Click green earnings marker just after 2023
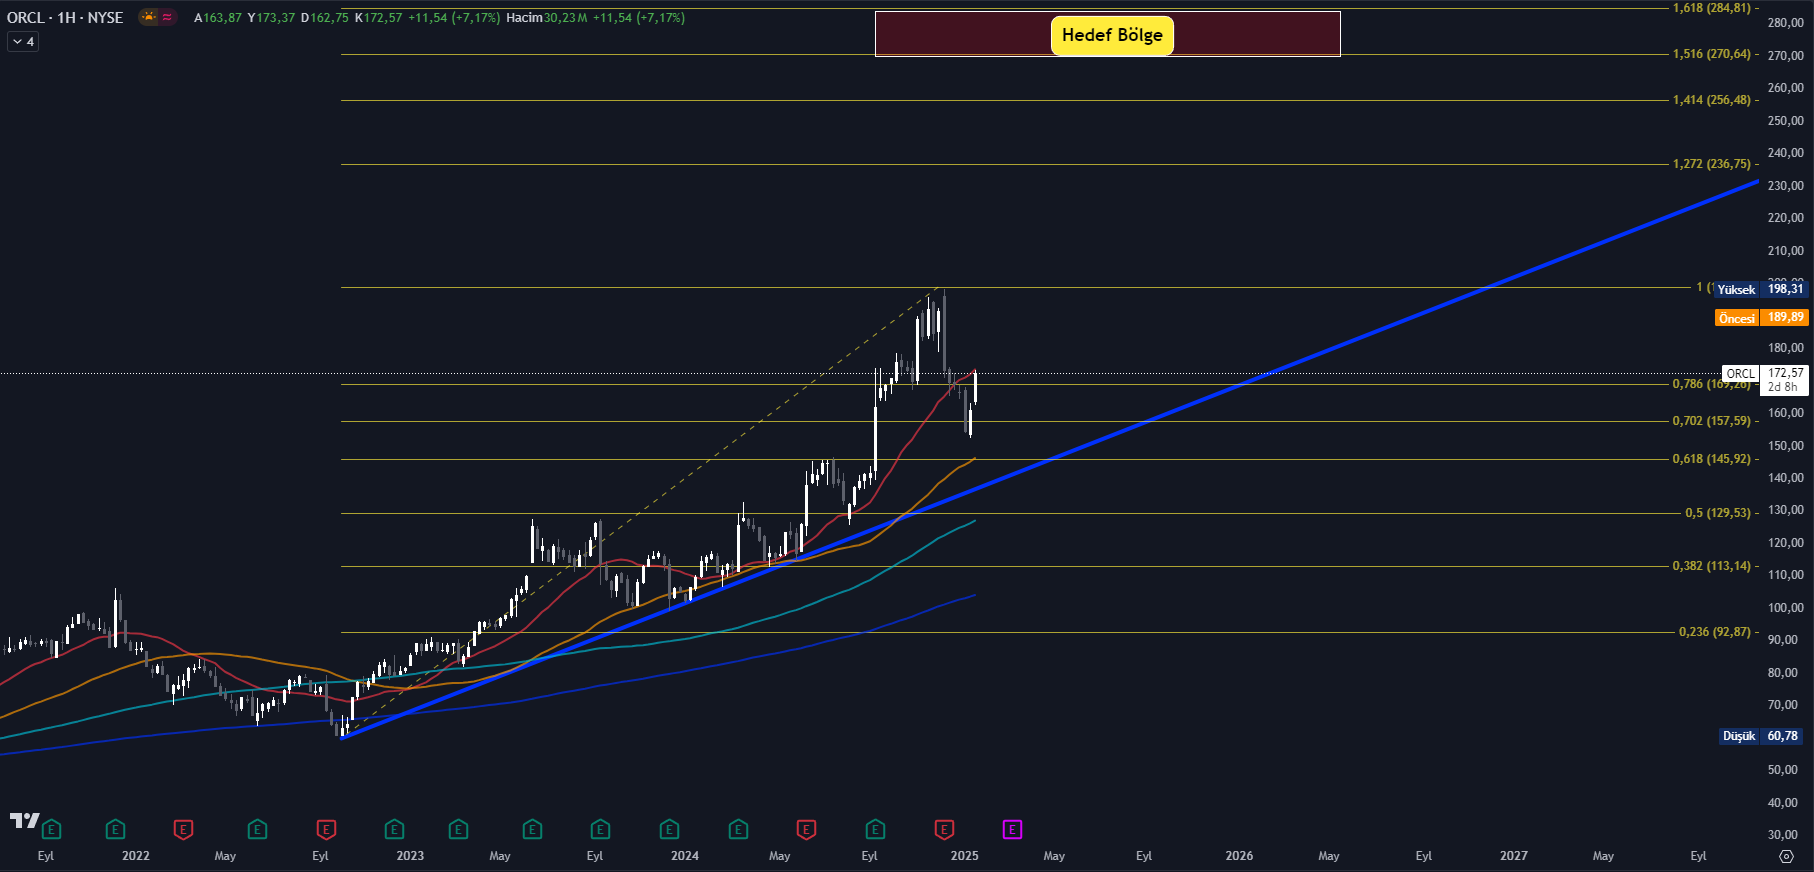The height and width of the screenshot is (872, 1814). tap(458, 829)
